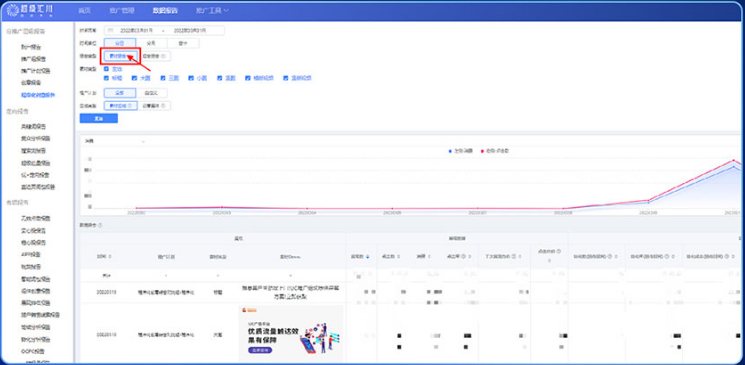Uncheck the 大图 material type checkbox
The width and height of the screenshot is (745, 365).
click(134, 78)
